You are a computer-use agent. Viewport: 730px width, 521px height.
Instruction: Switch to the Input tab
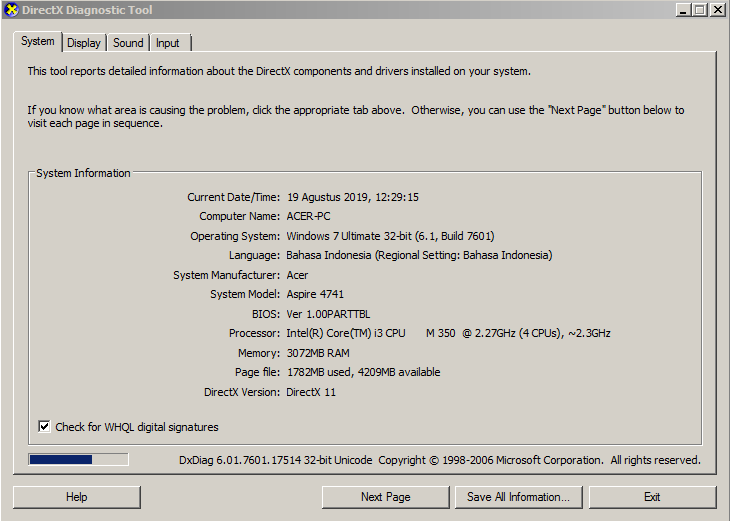click(x=168, y=43)
